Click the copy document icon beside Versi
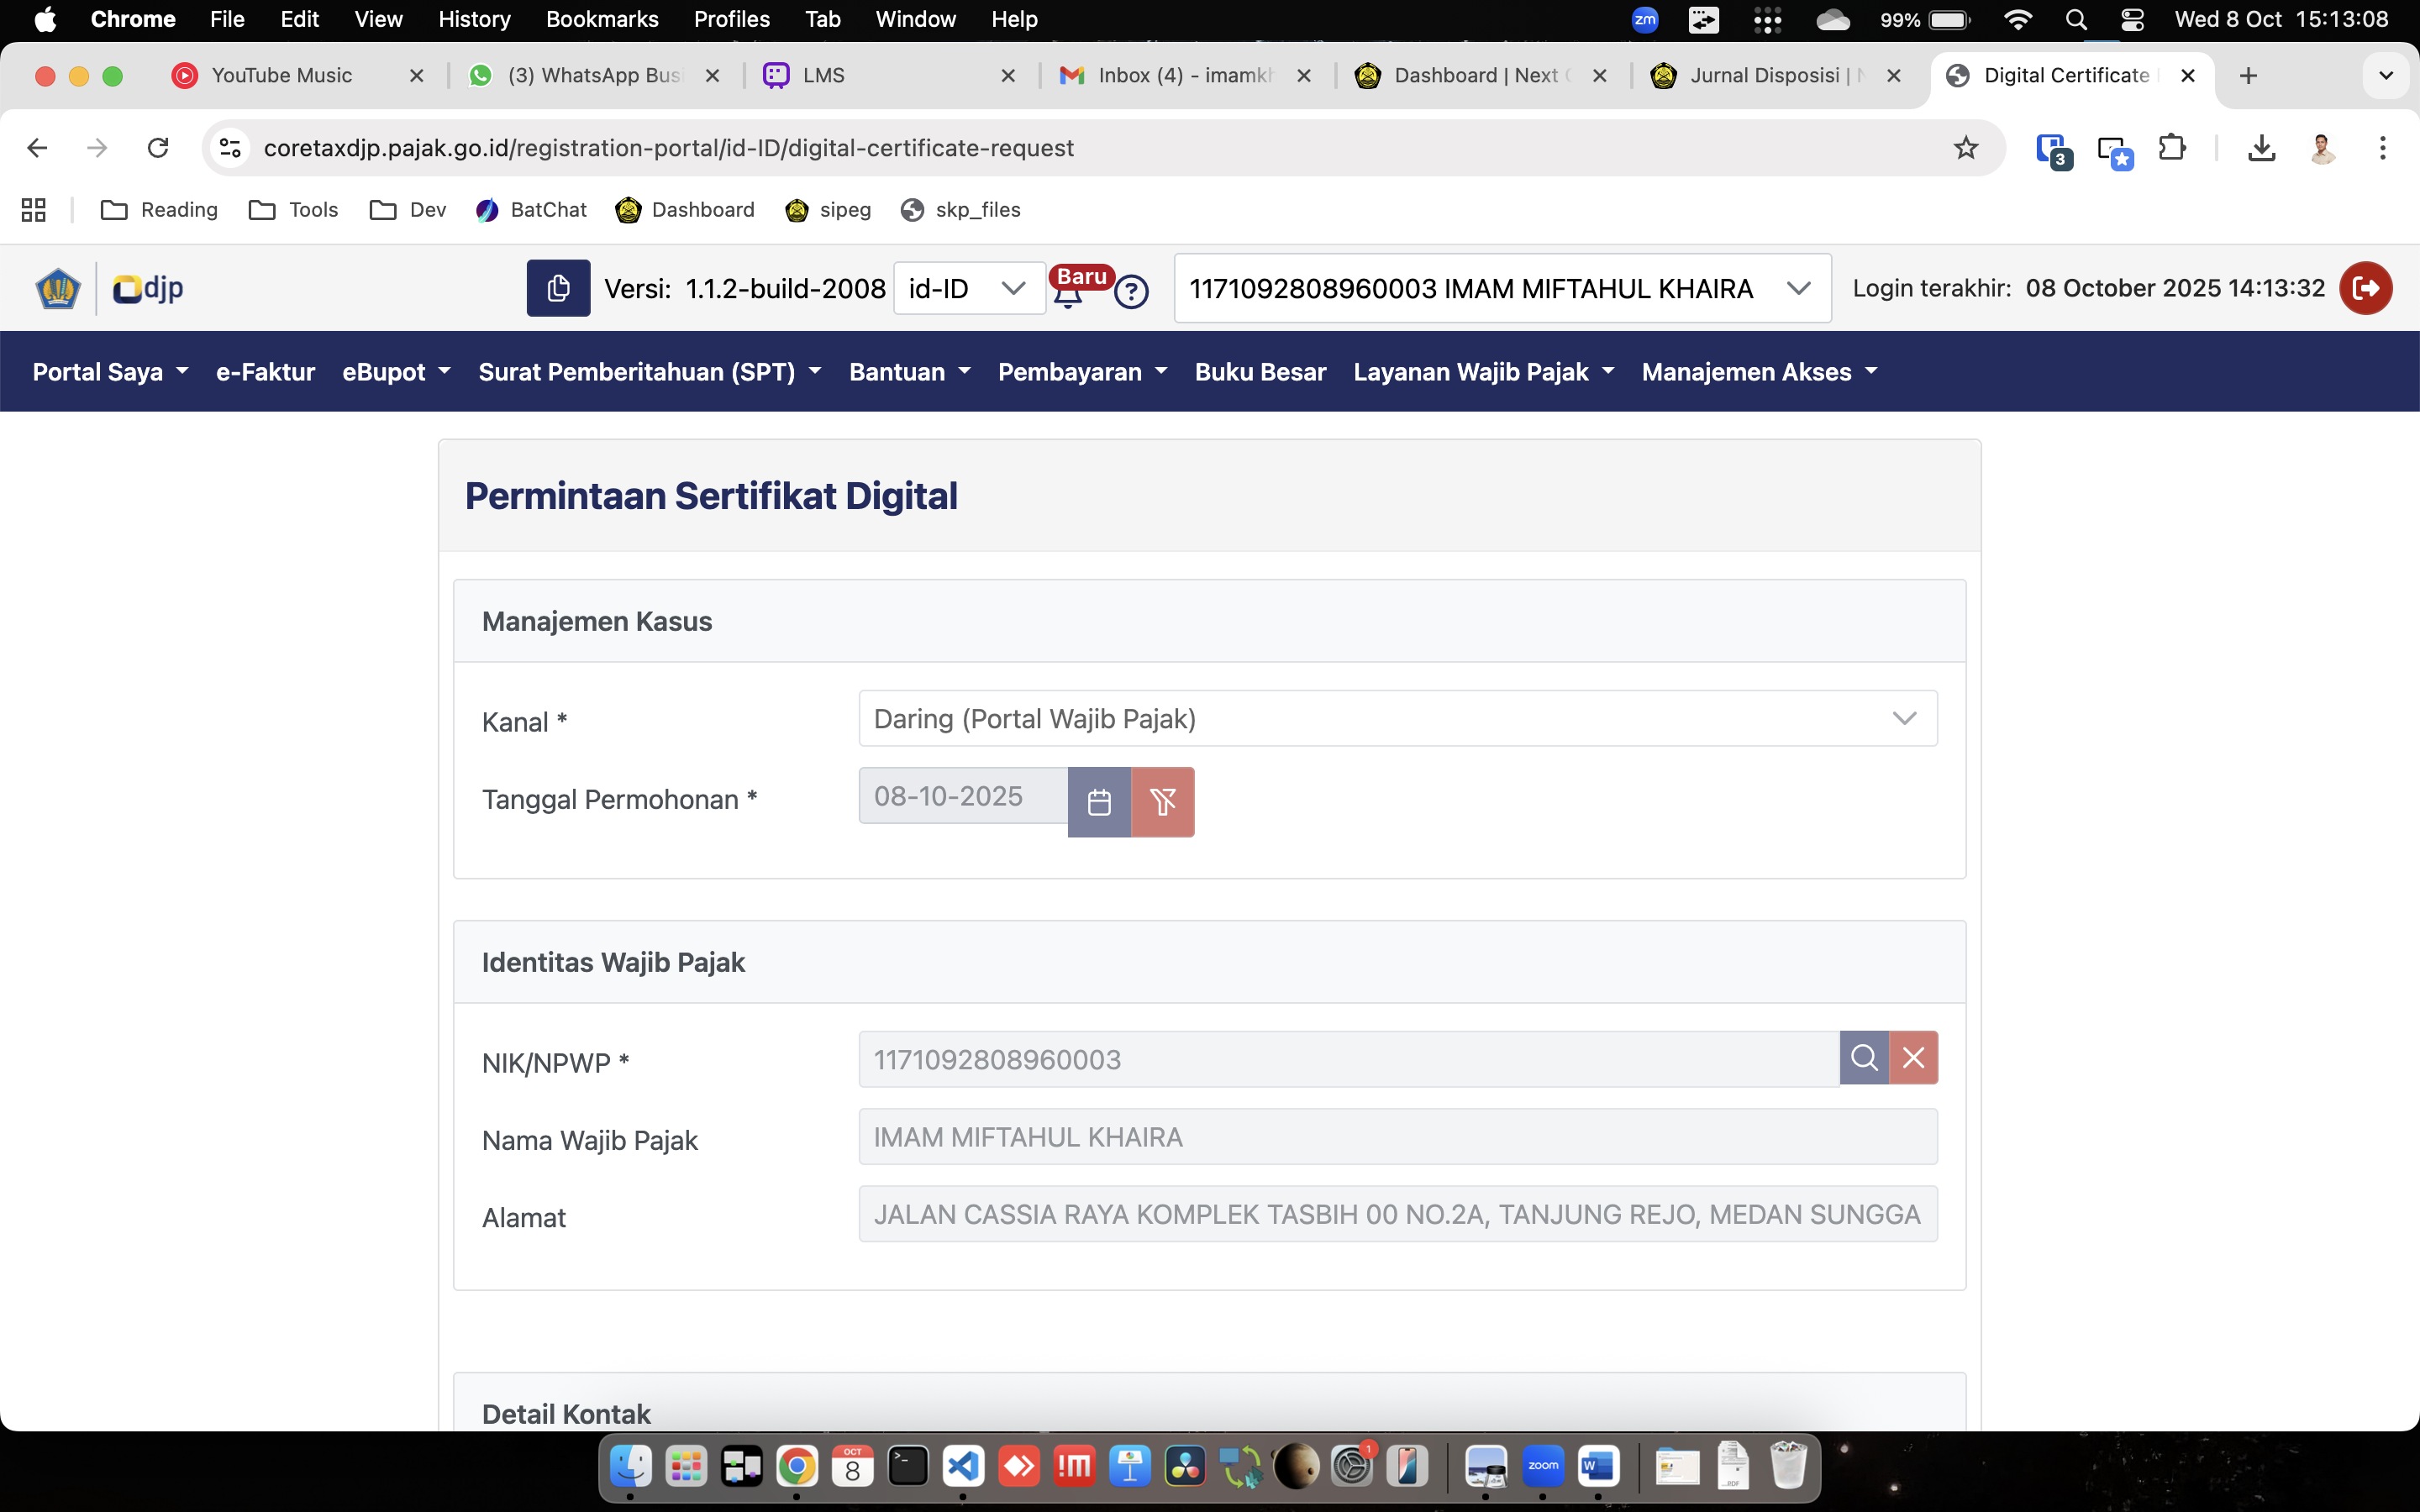Image resolution: width=2420 pixels, height=1512 pixels. coord(558,288)
